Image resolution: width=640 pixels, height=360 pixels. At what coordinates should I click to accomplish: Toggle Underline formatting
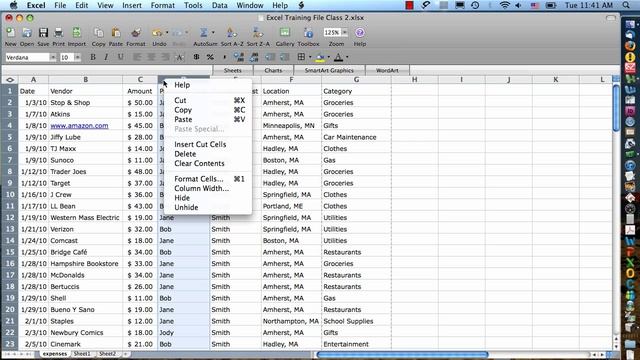tap(120, 57)
